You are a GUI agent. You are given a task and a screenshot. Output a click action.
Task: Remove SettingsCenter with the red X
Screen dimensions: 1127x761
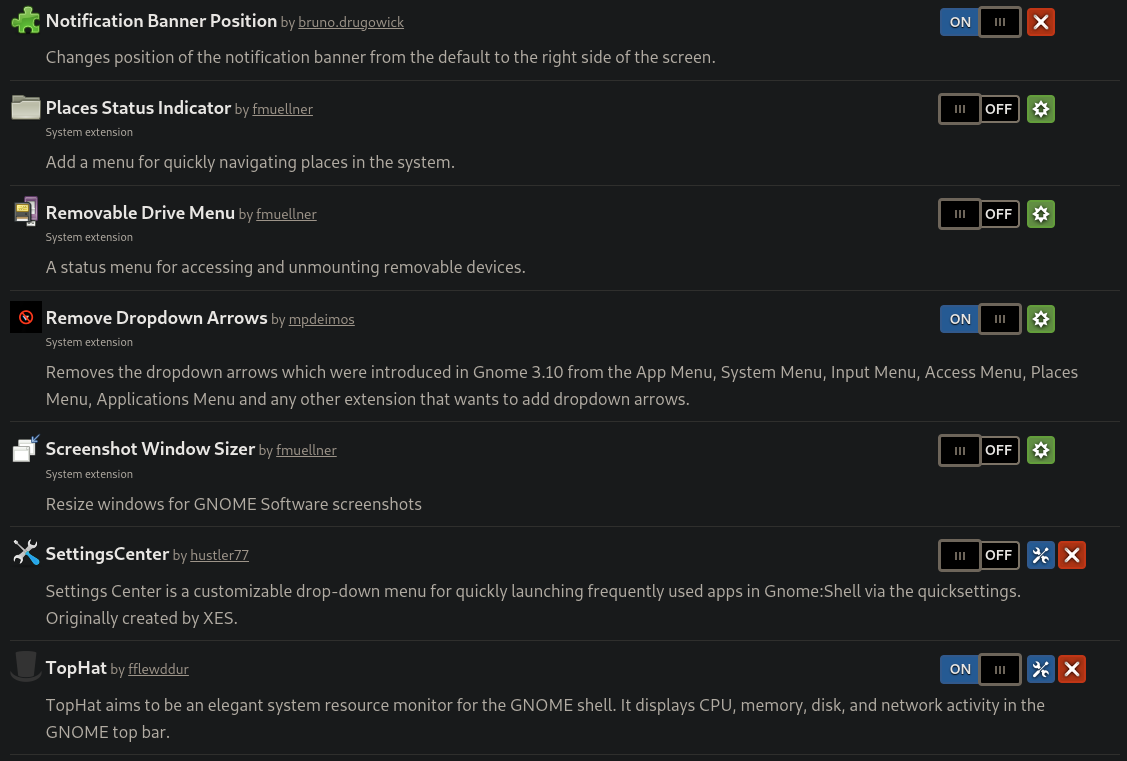coord(1072,555)
